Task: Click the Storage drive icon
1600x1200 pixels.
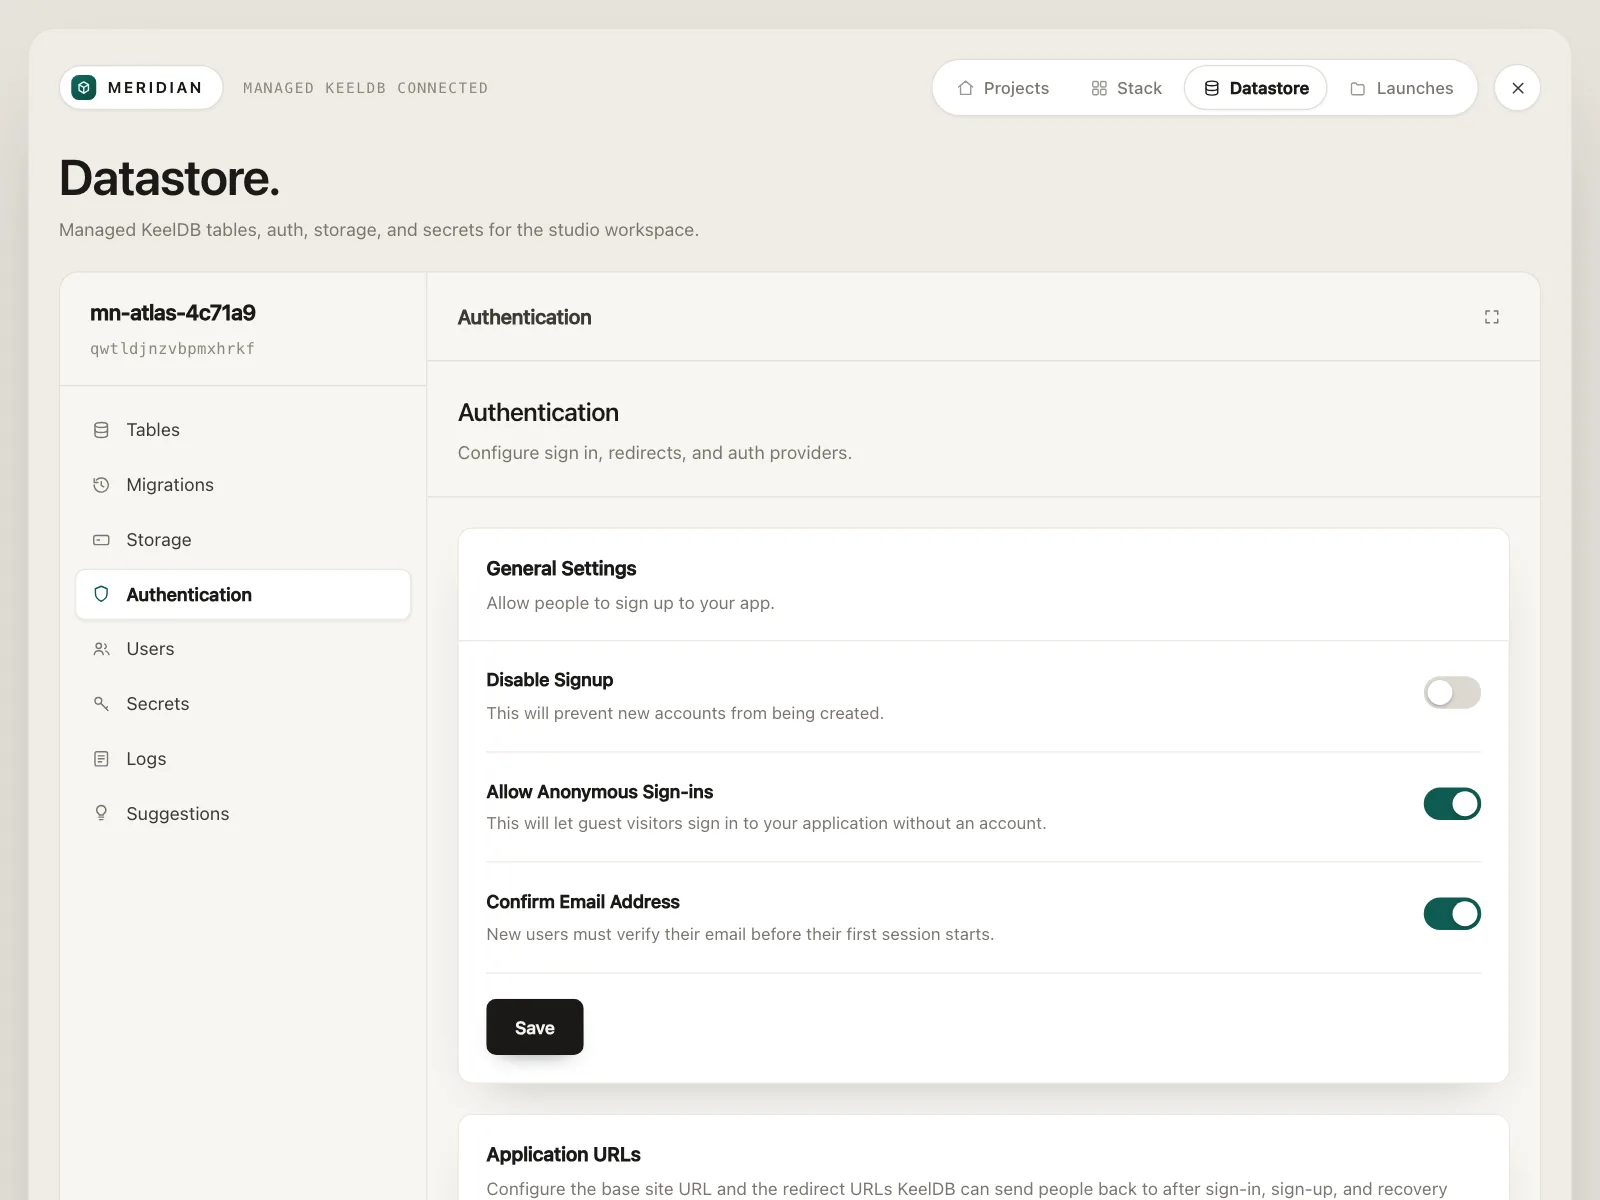Action: click(101, 540)
